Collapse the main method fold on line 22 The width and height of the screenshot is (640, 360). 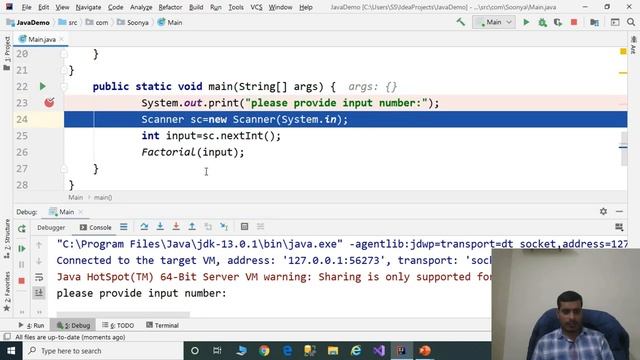64,87
